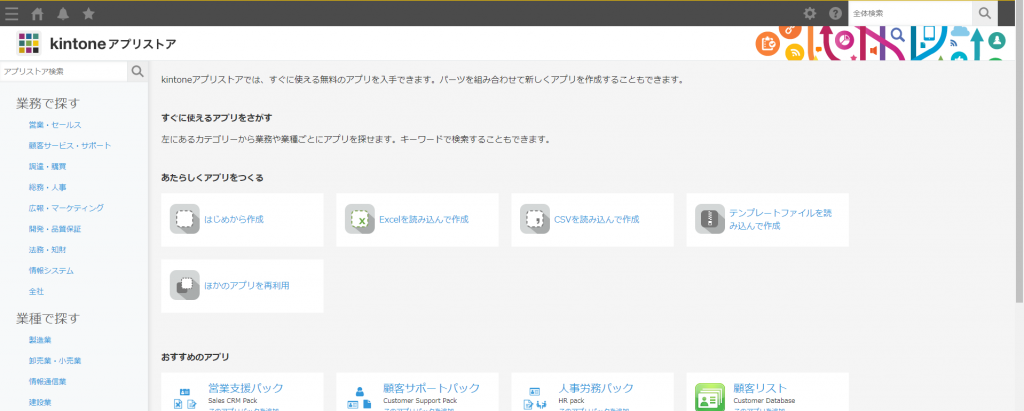
Task: Focus the 全体検索 search field
Action: 910,13
